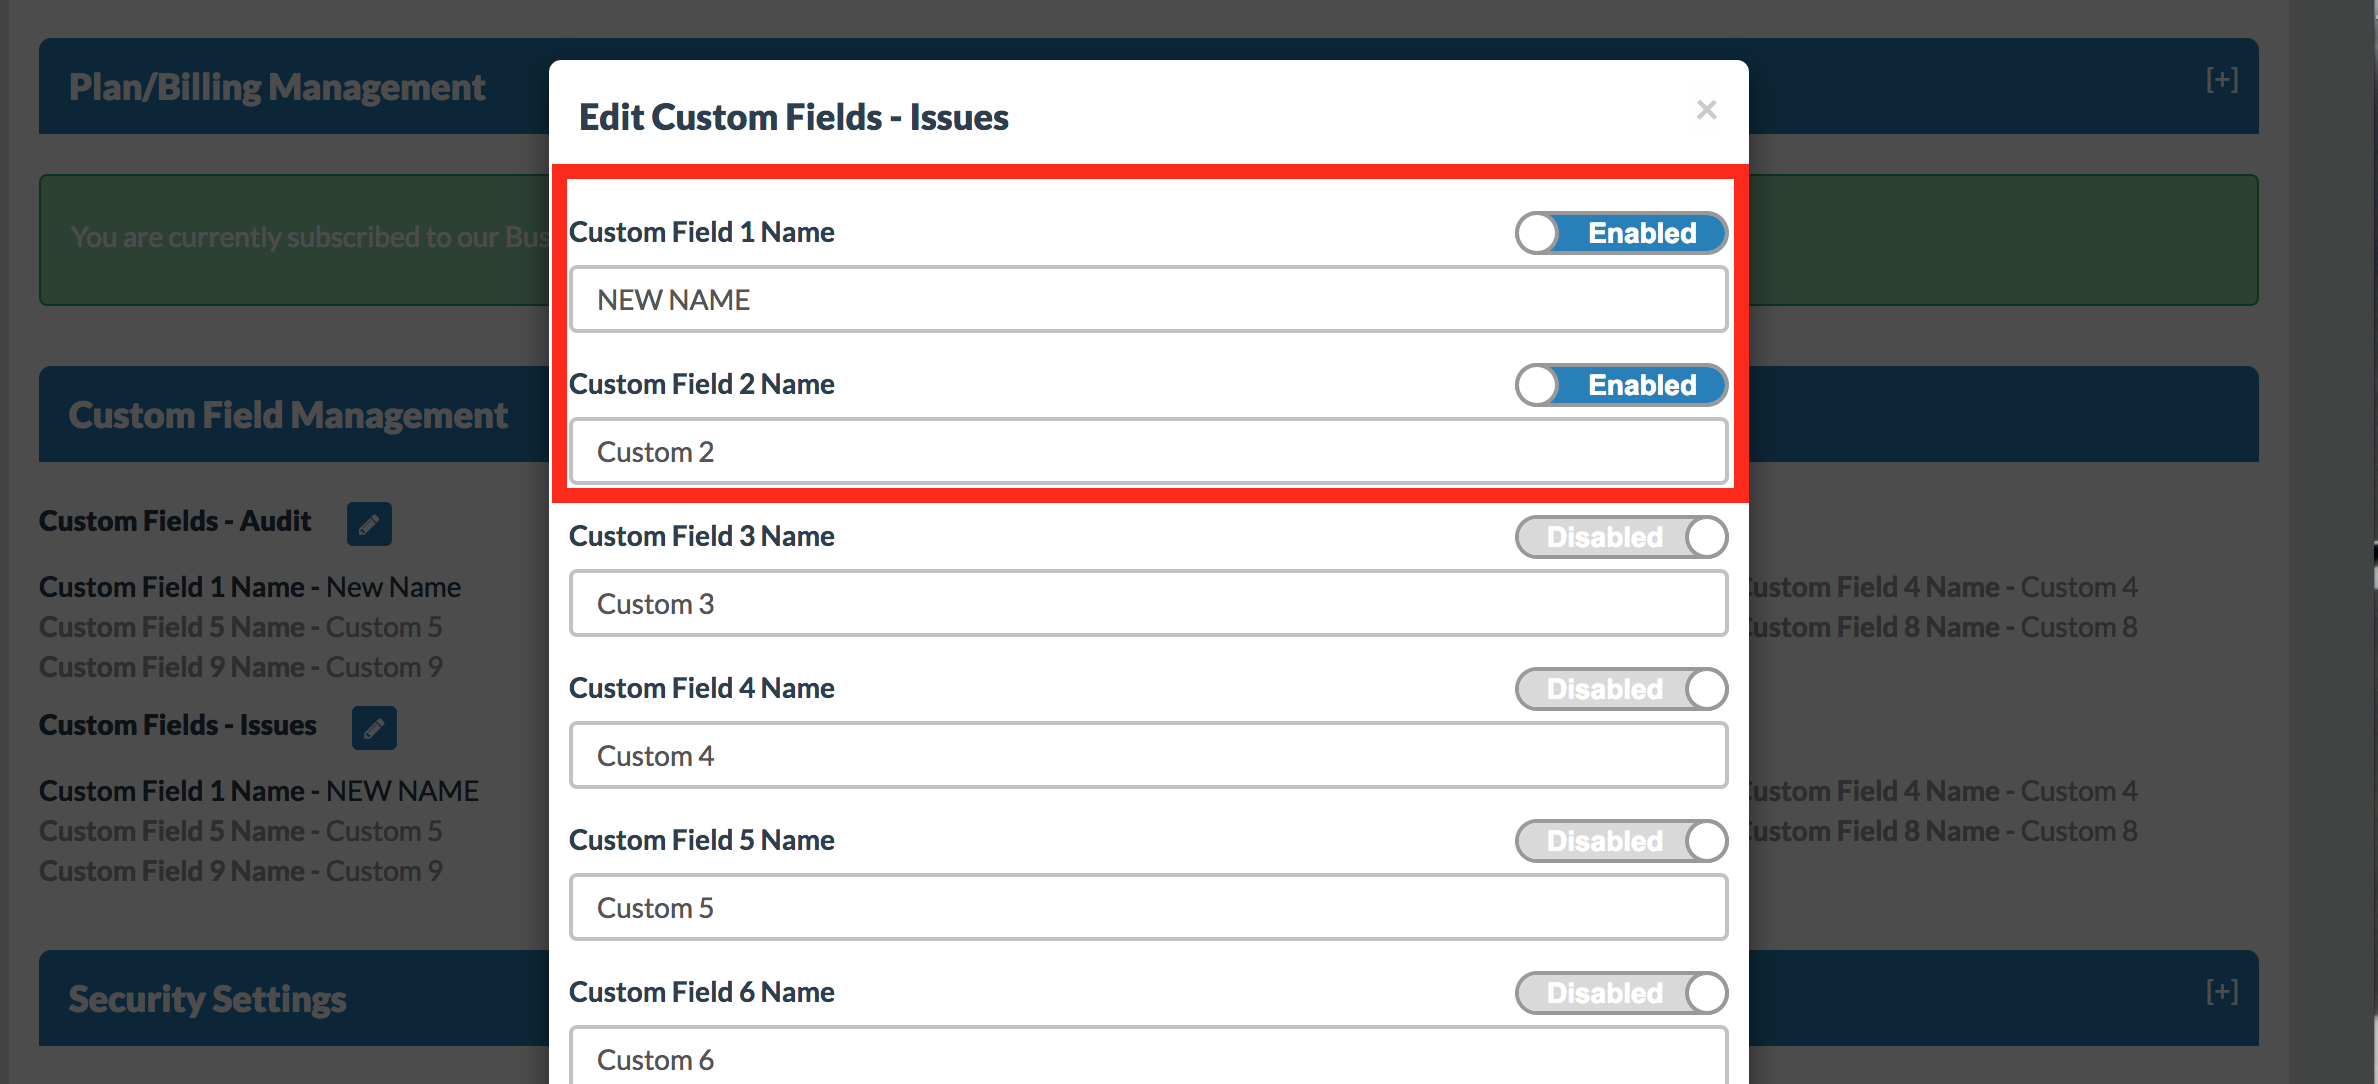Close the Edit Custom Fields dialog with the X
Screen dimensions: 2378x1084
pos(1707,110)
